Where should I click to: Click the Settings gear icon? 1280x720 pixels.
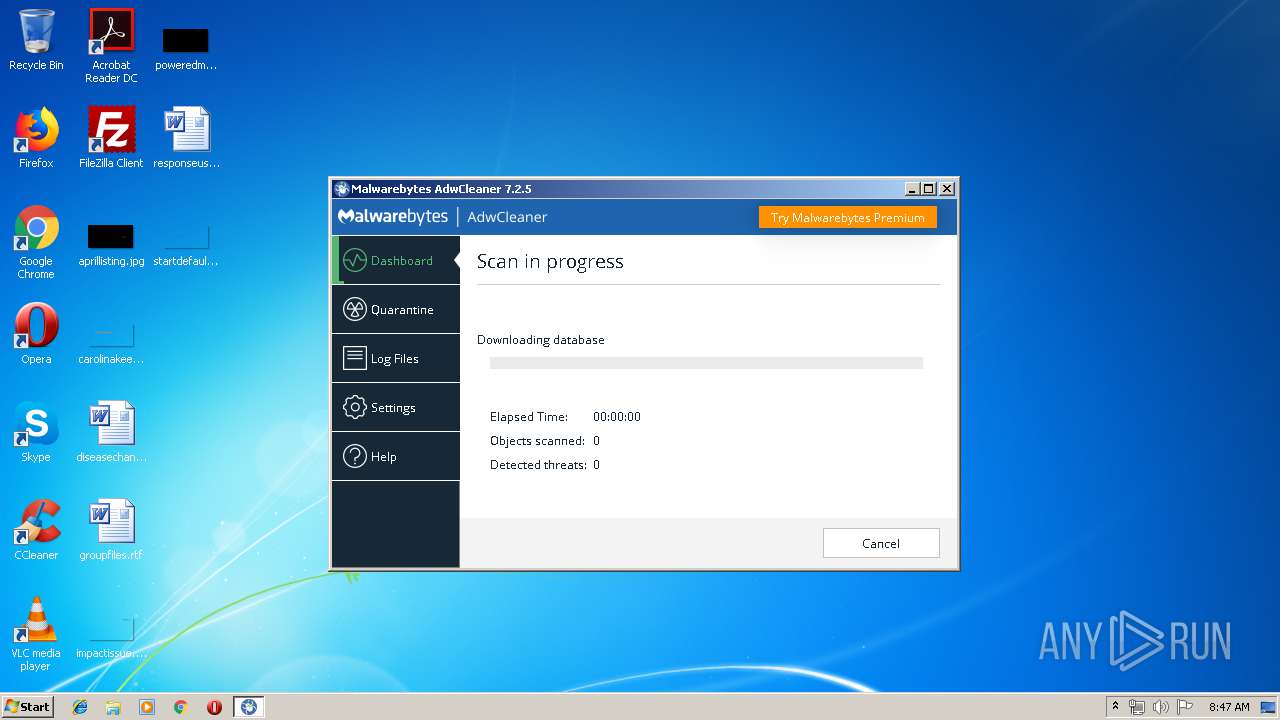354,407
